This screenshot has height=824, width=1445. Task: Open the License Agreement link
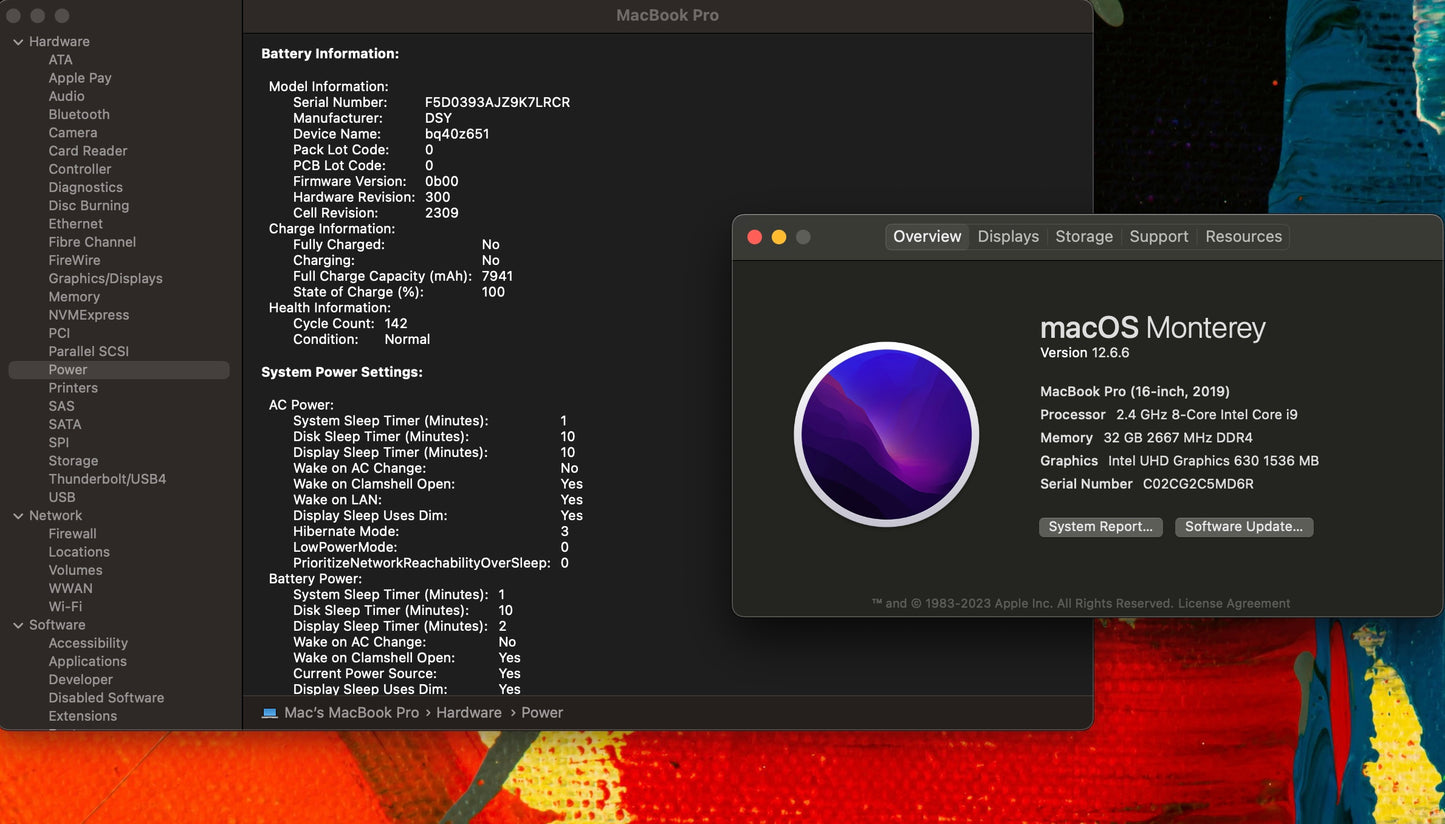1234,604
